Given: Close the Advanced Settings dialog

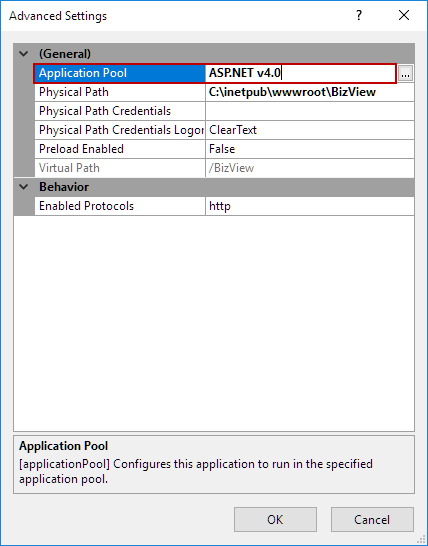Looking at the screenshot, I should pos(404,15).
